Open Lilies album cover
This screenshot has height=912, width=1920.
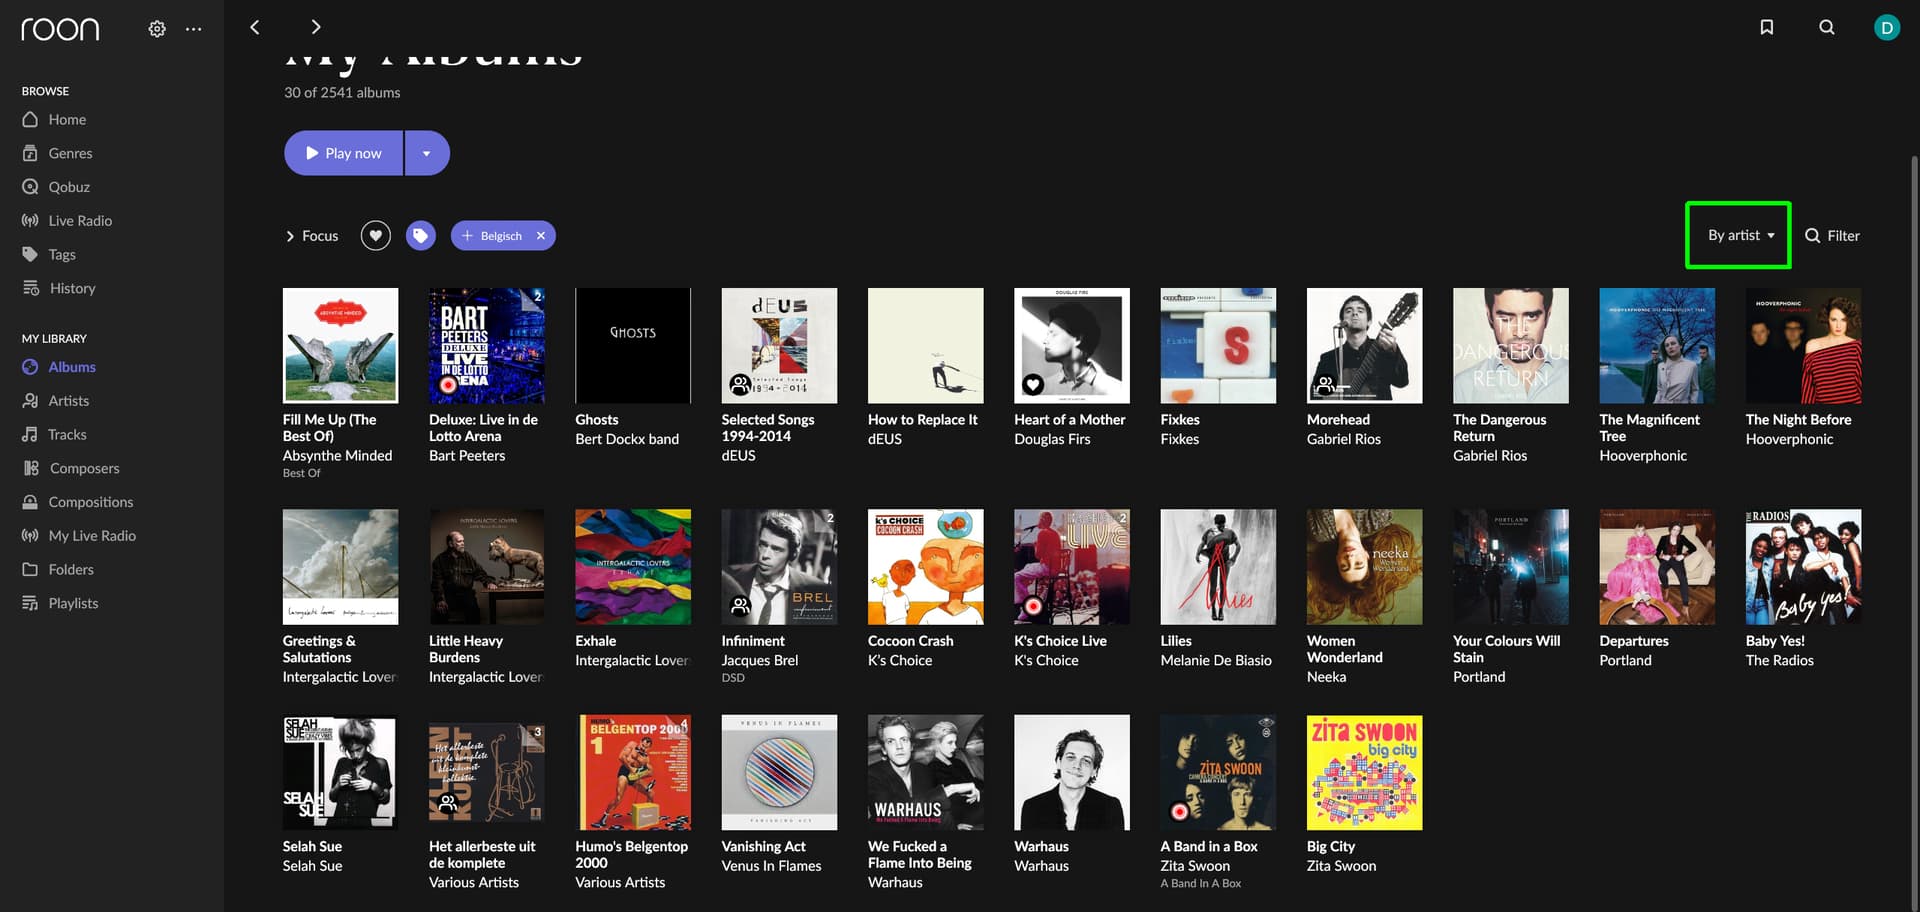click(1218, 567)
